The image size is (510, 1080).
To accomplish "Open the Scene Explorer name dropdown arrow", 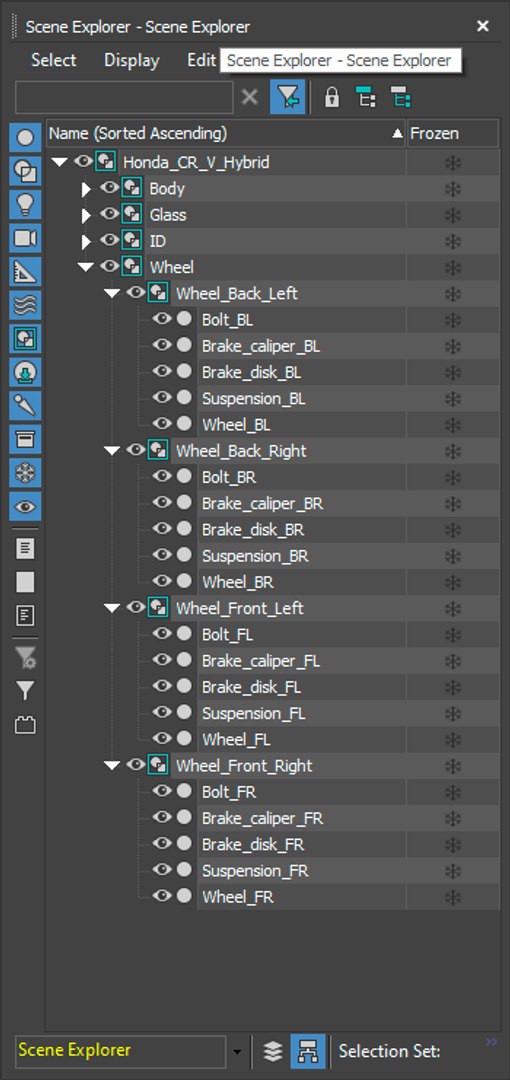I will (x=237, y=1052).
